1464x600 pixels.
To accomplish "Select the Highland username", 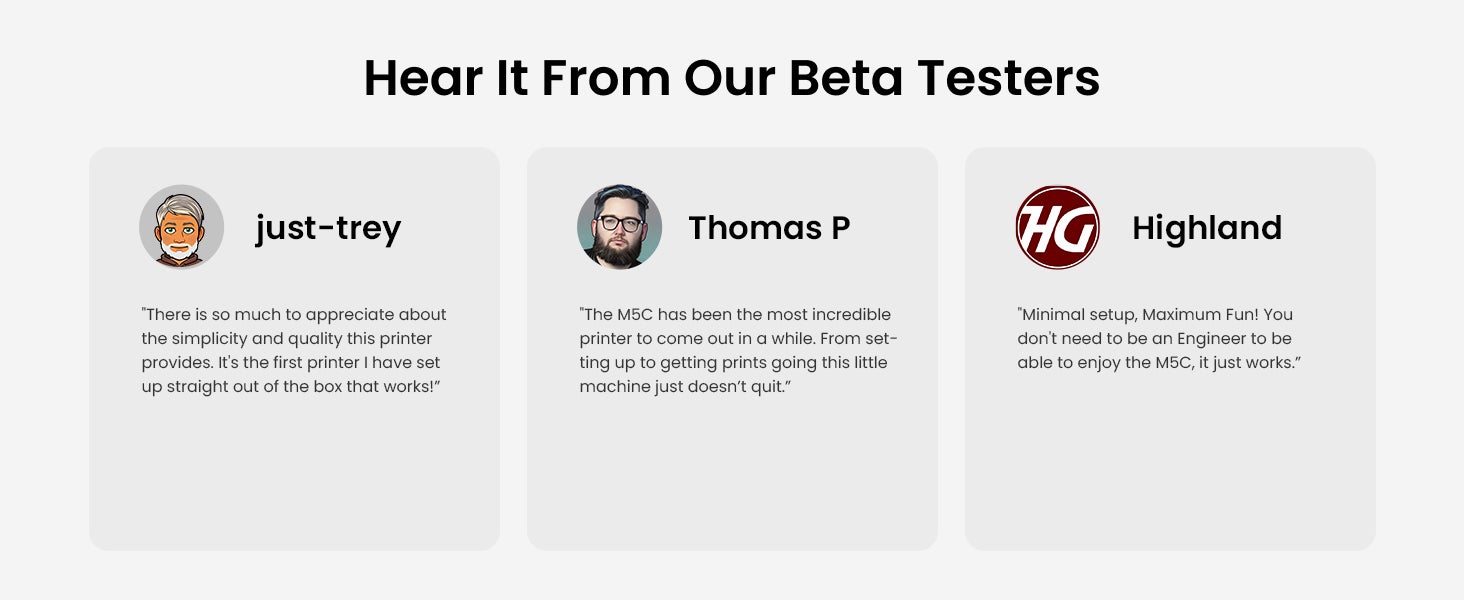I will point(1206,228).
